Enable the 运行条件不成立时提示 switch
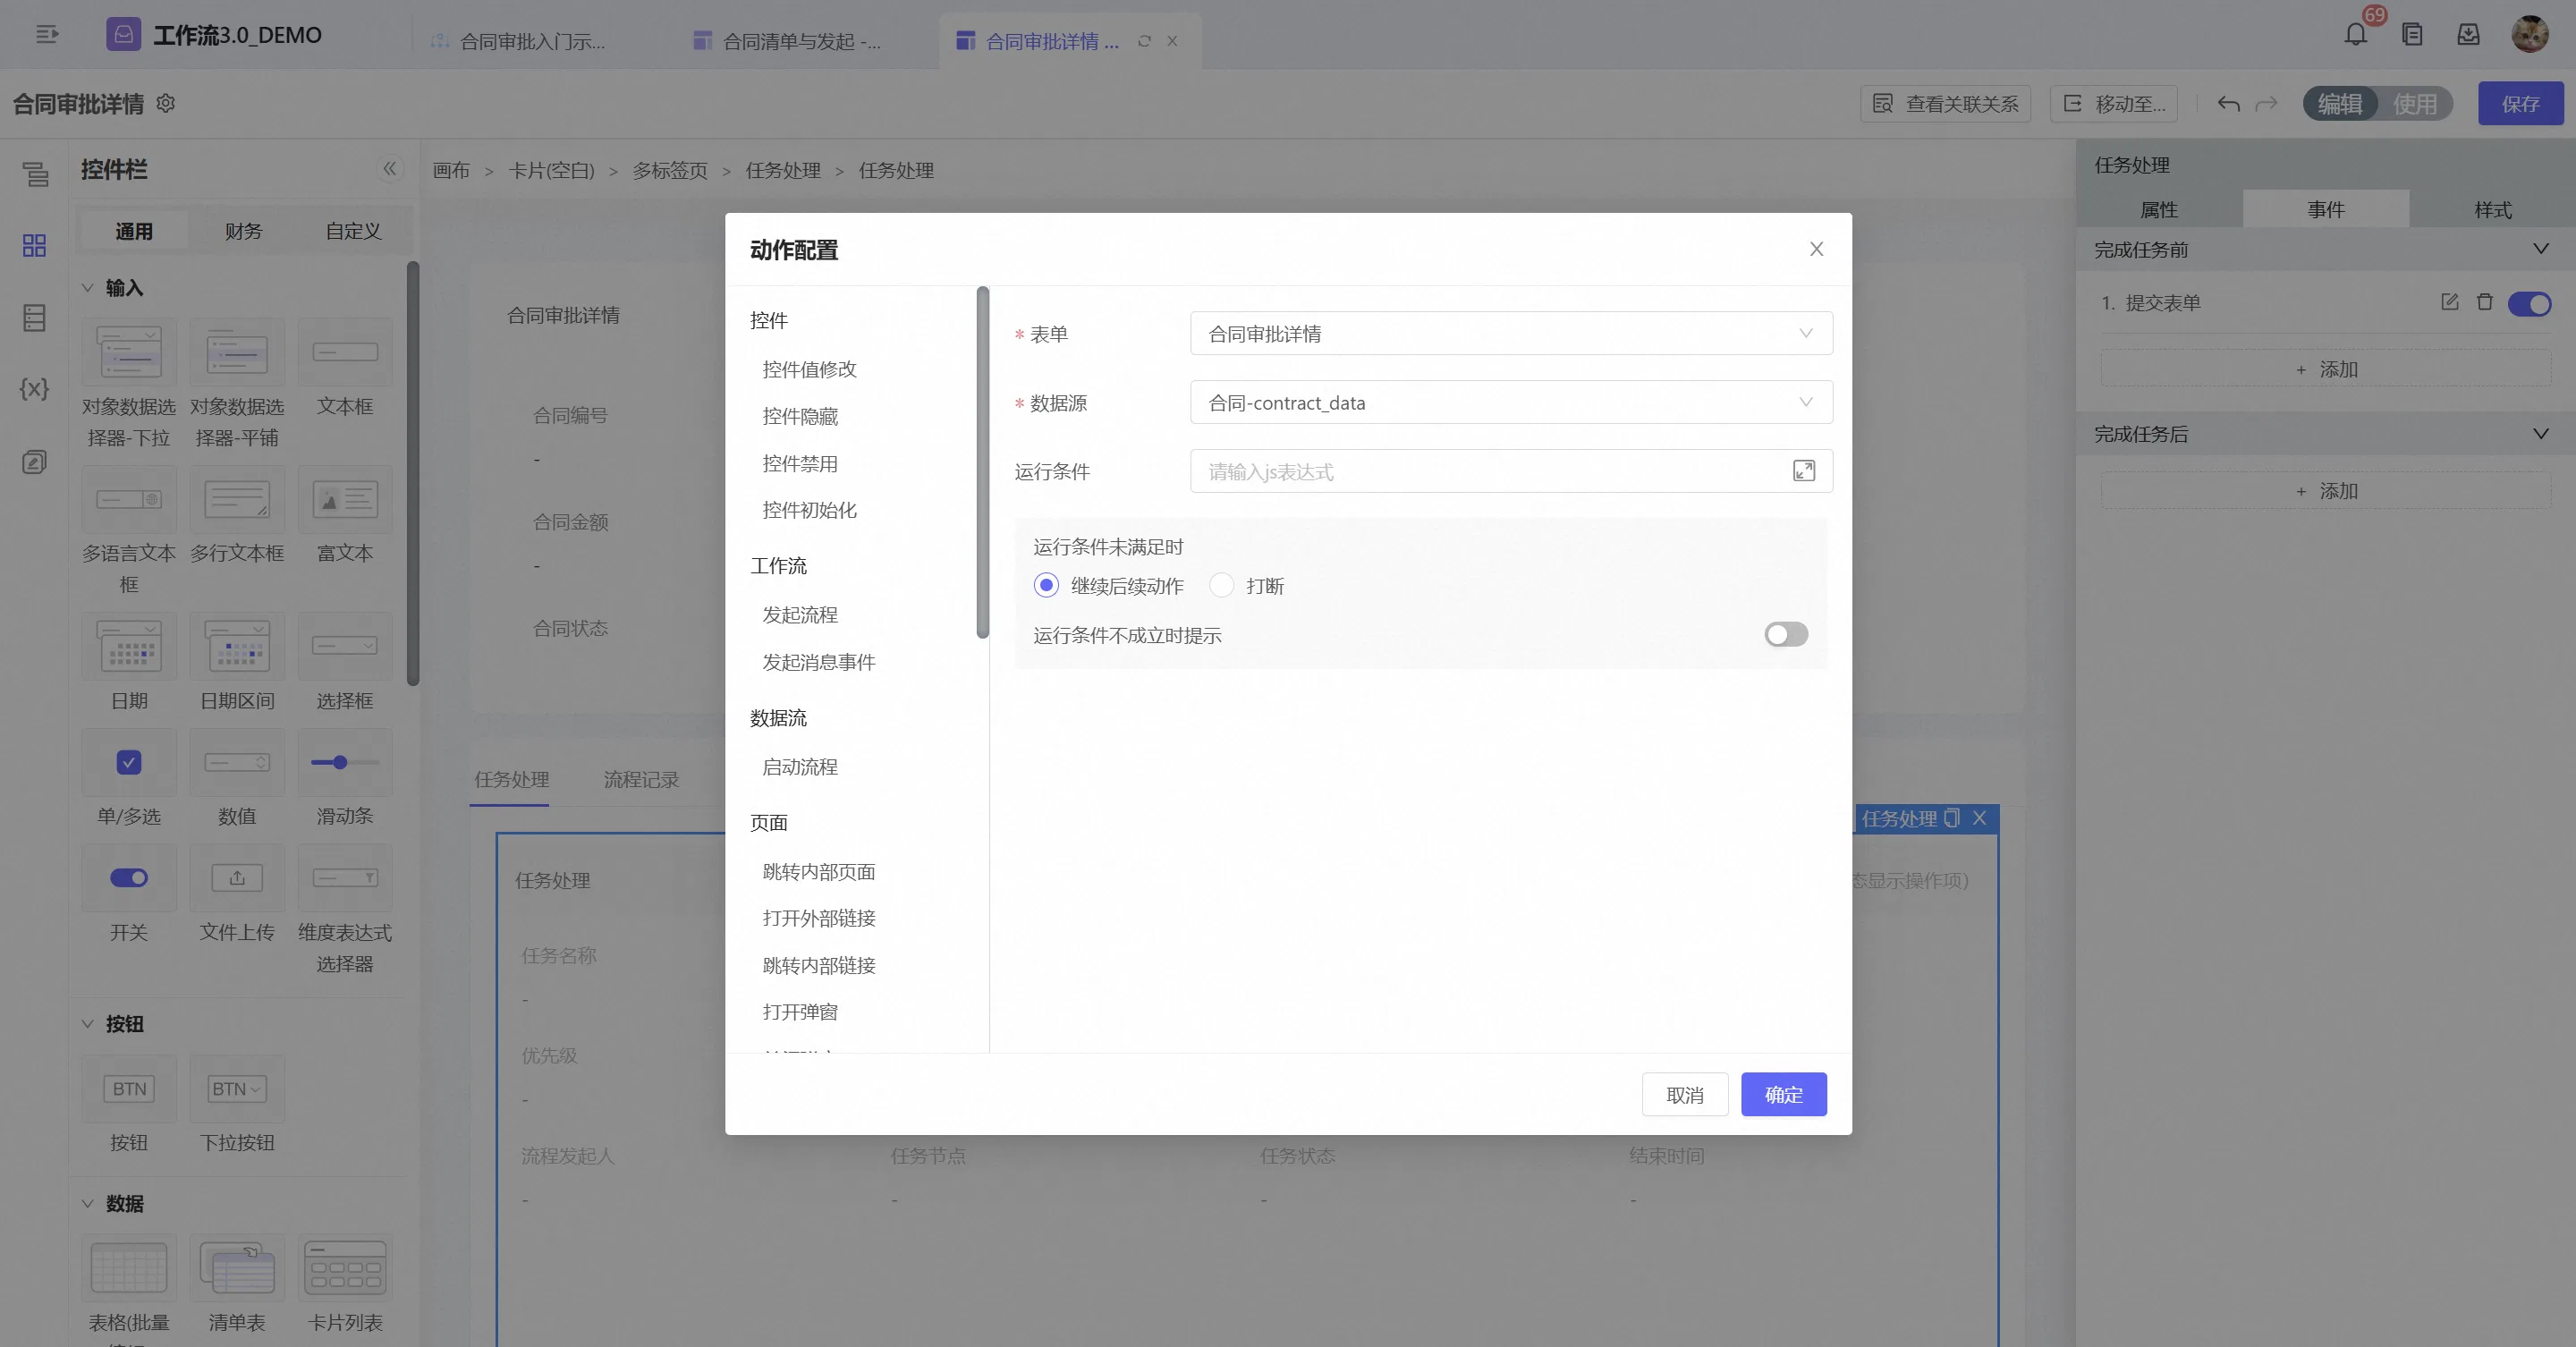The image size is (2576, 1347). click(1786, 634)
